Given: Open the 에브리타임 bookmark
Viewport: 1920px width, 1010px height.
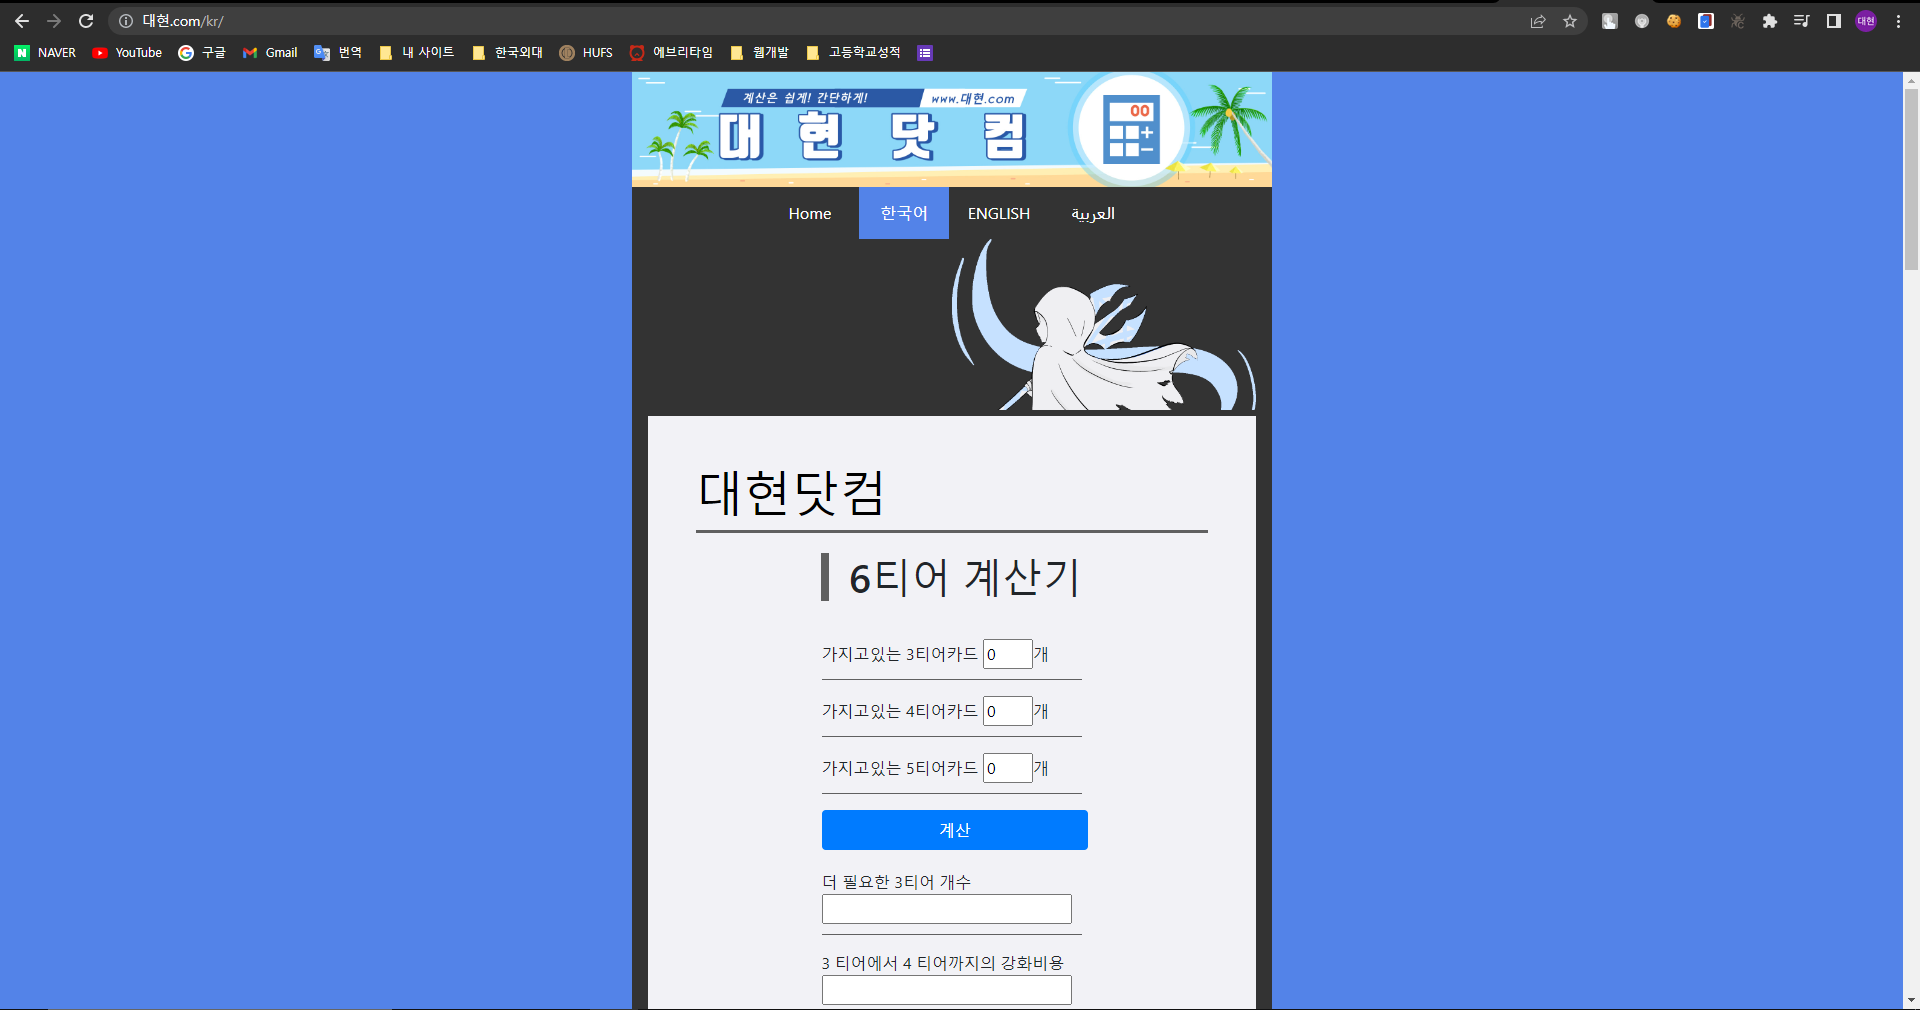Looking at the screenshot, I should click(672, 52).
